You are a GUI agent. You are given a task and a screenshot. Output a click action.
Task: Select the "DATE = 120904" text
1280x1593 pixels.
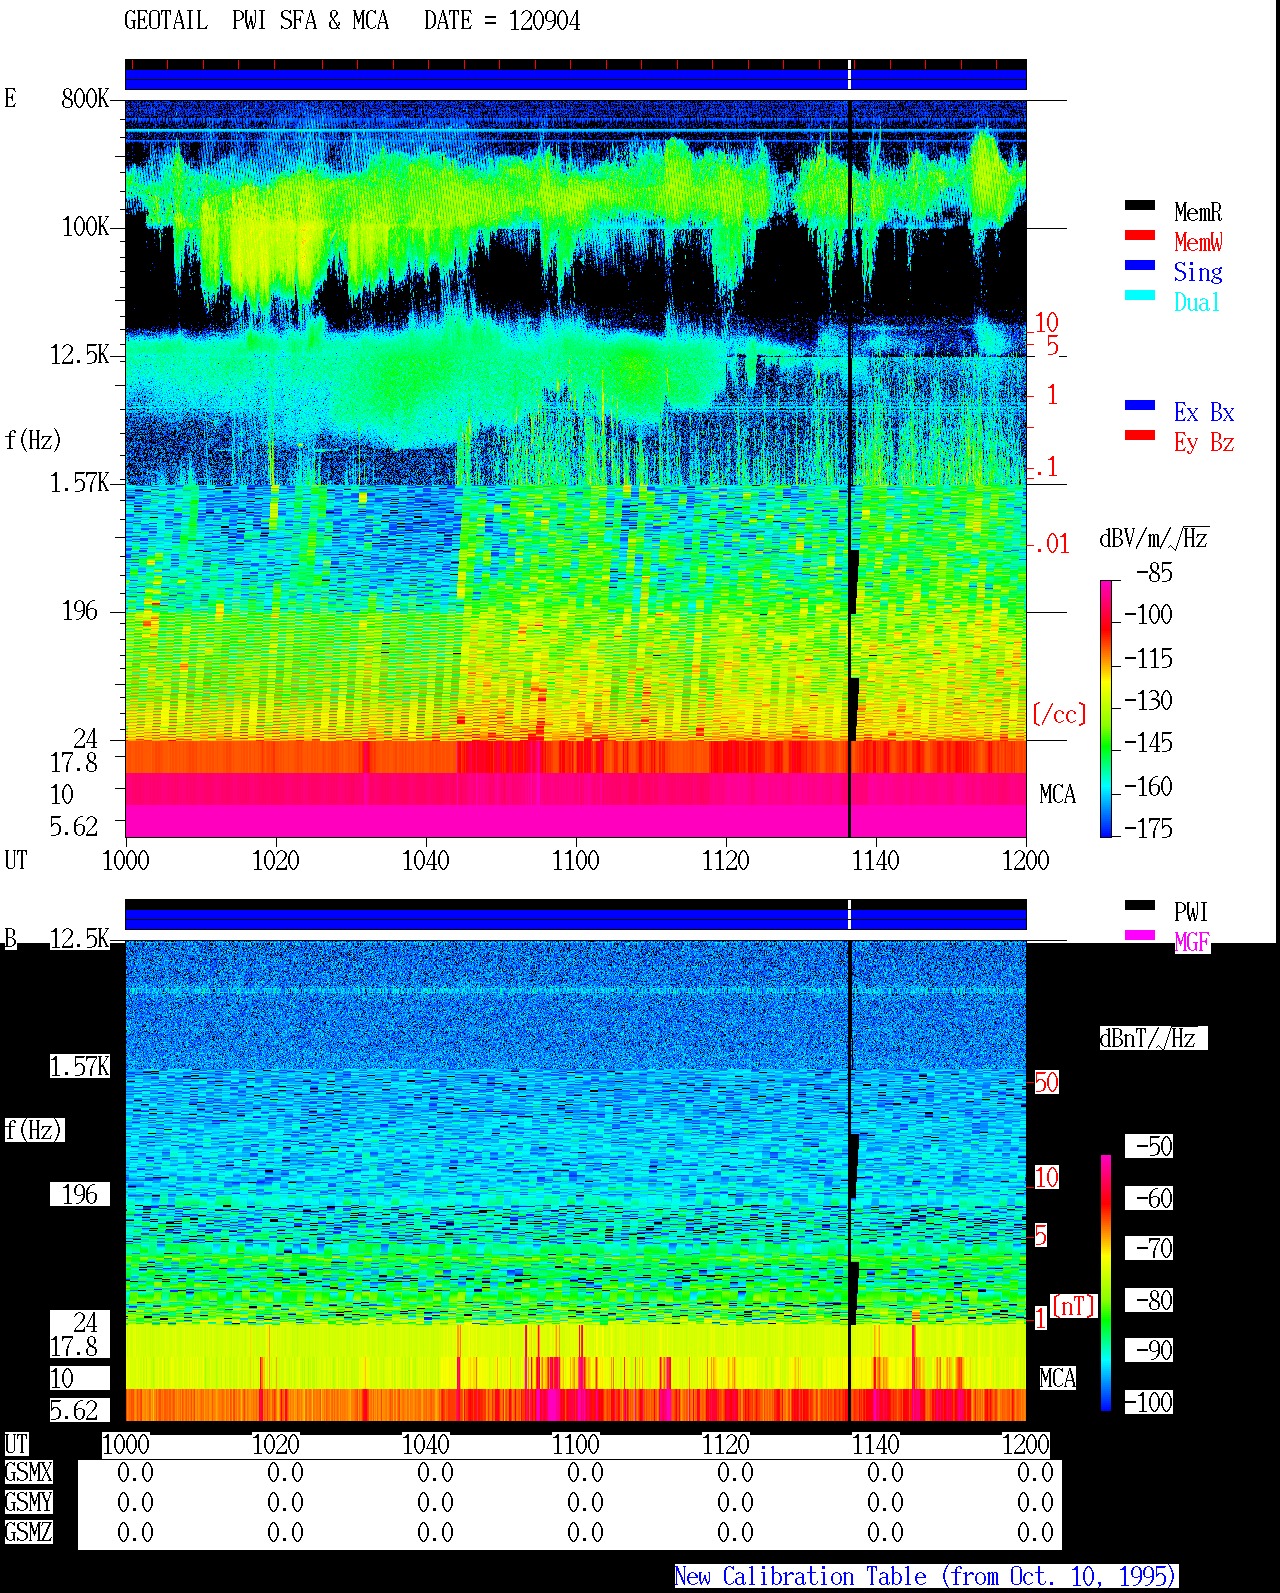pyautogui.click(x=502, y=21)
